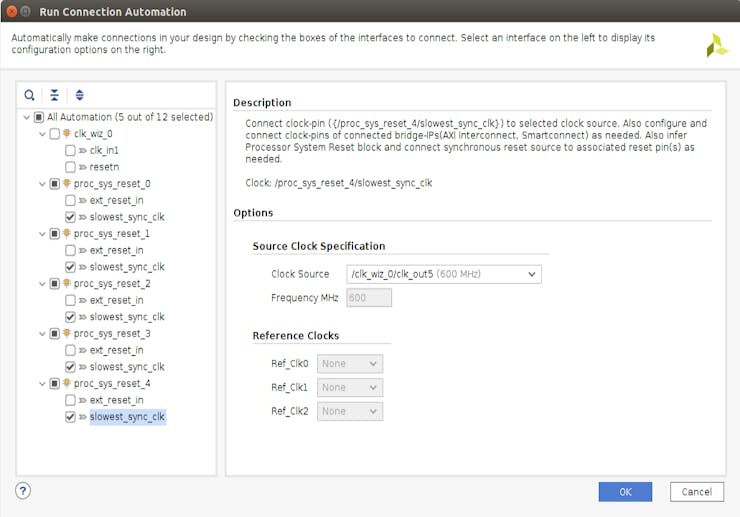
Task: Select the proc_sys_reset_1 tree item
Action: pyautogui.click(x=112, y=234)
